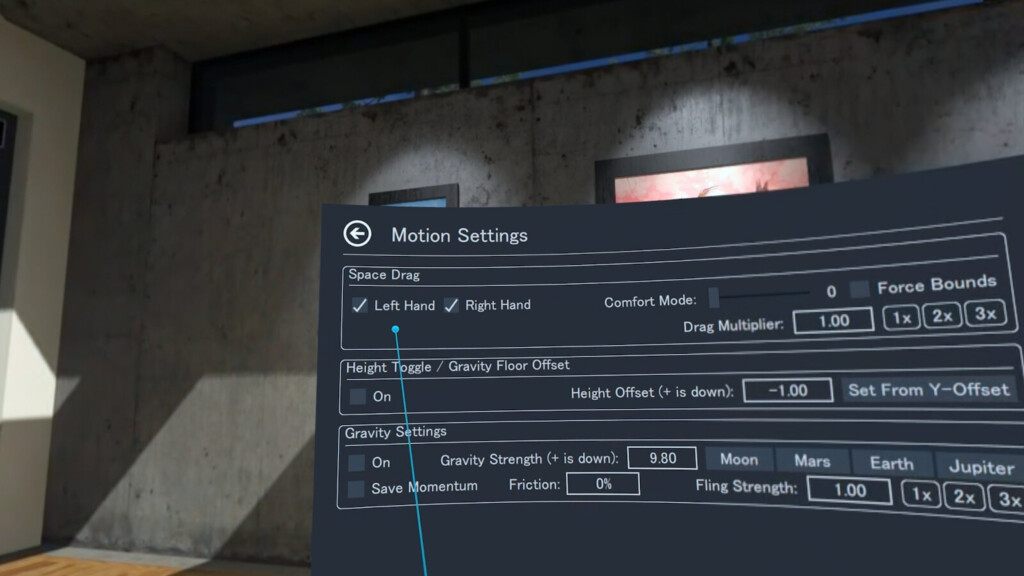This screenshot has width=1024, height=576.
Task: Click the Friction percentage field
Action: (x=603, y=484)
